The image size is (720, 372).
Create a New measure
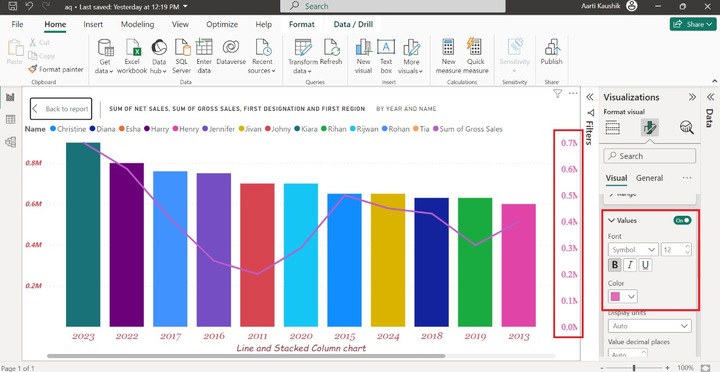click(448, 56)
